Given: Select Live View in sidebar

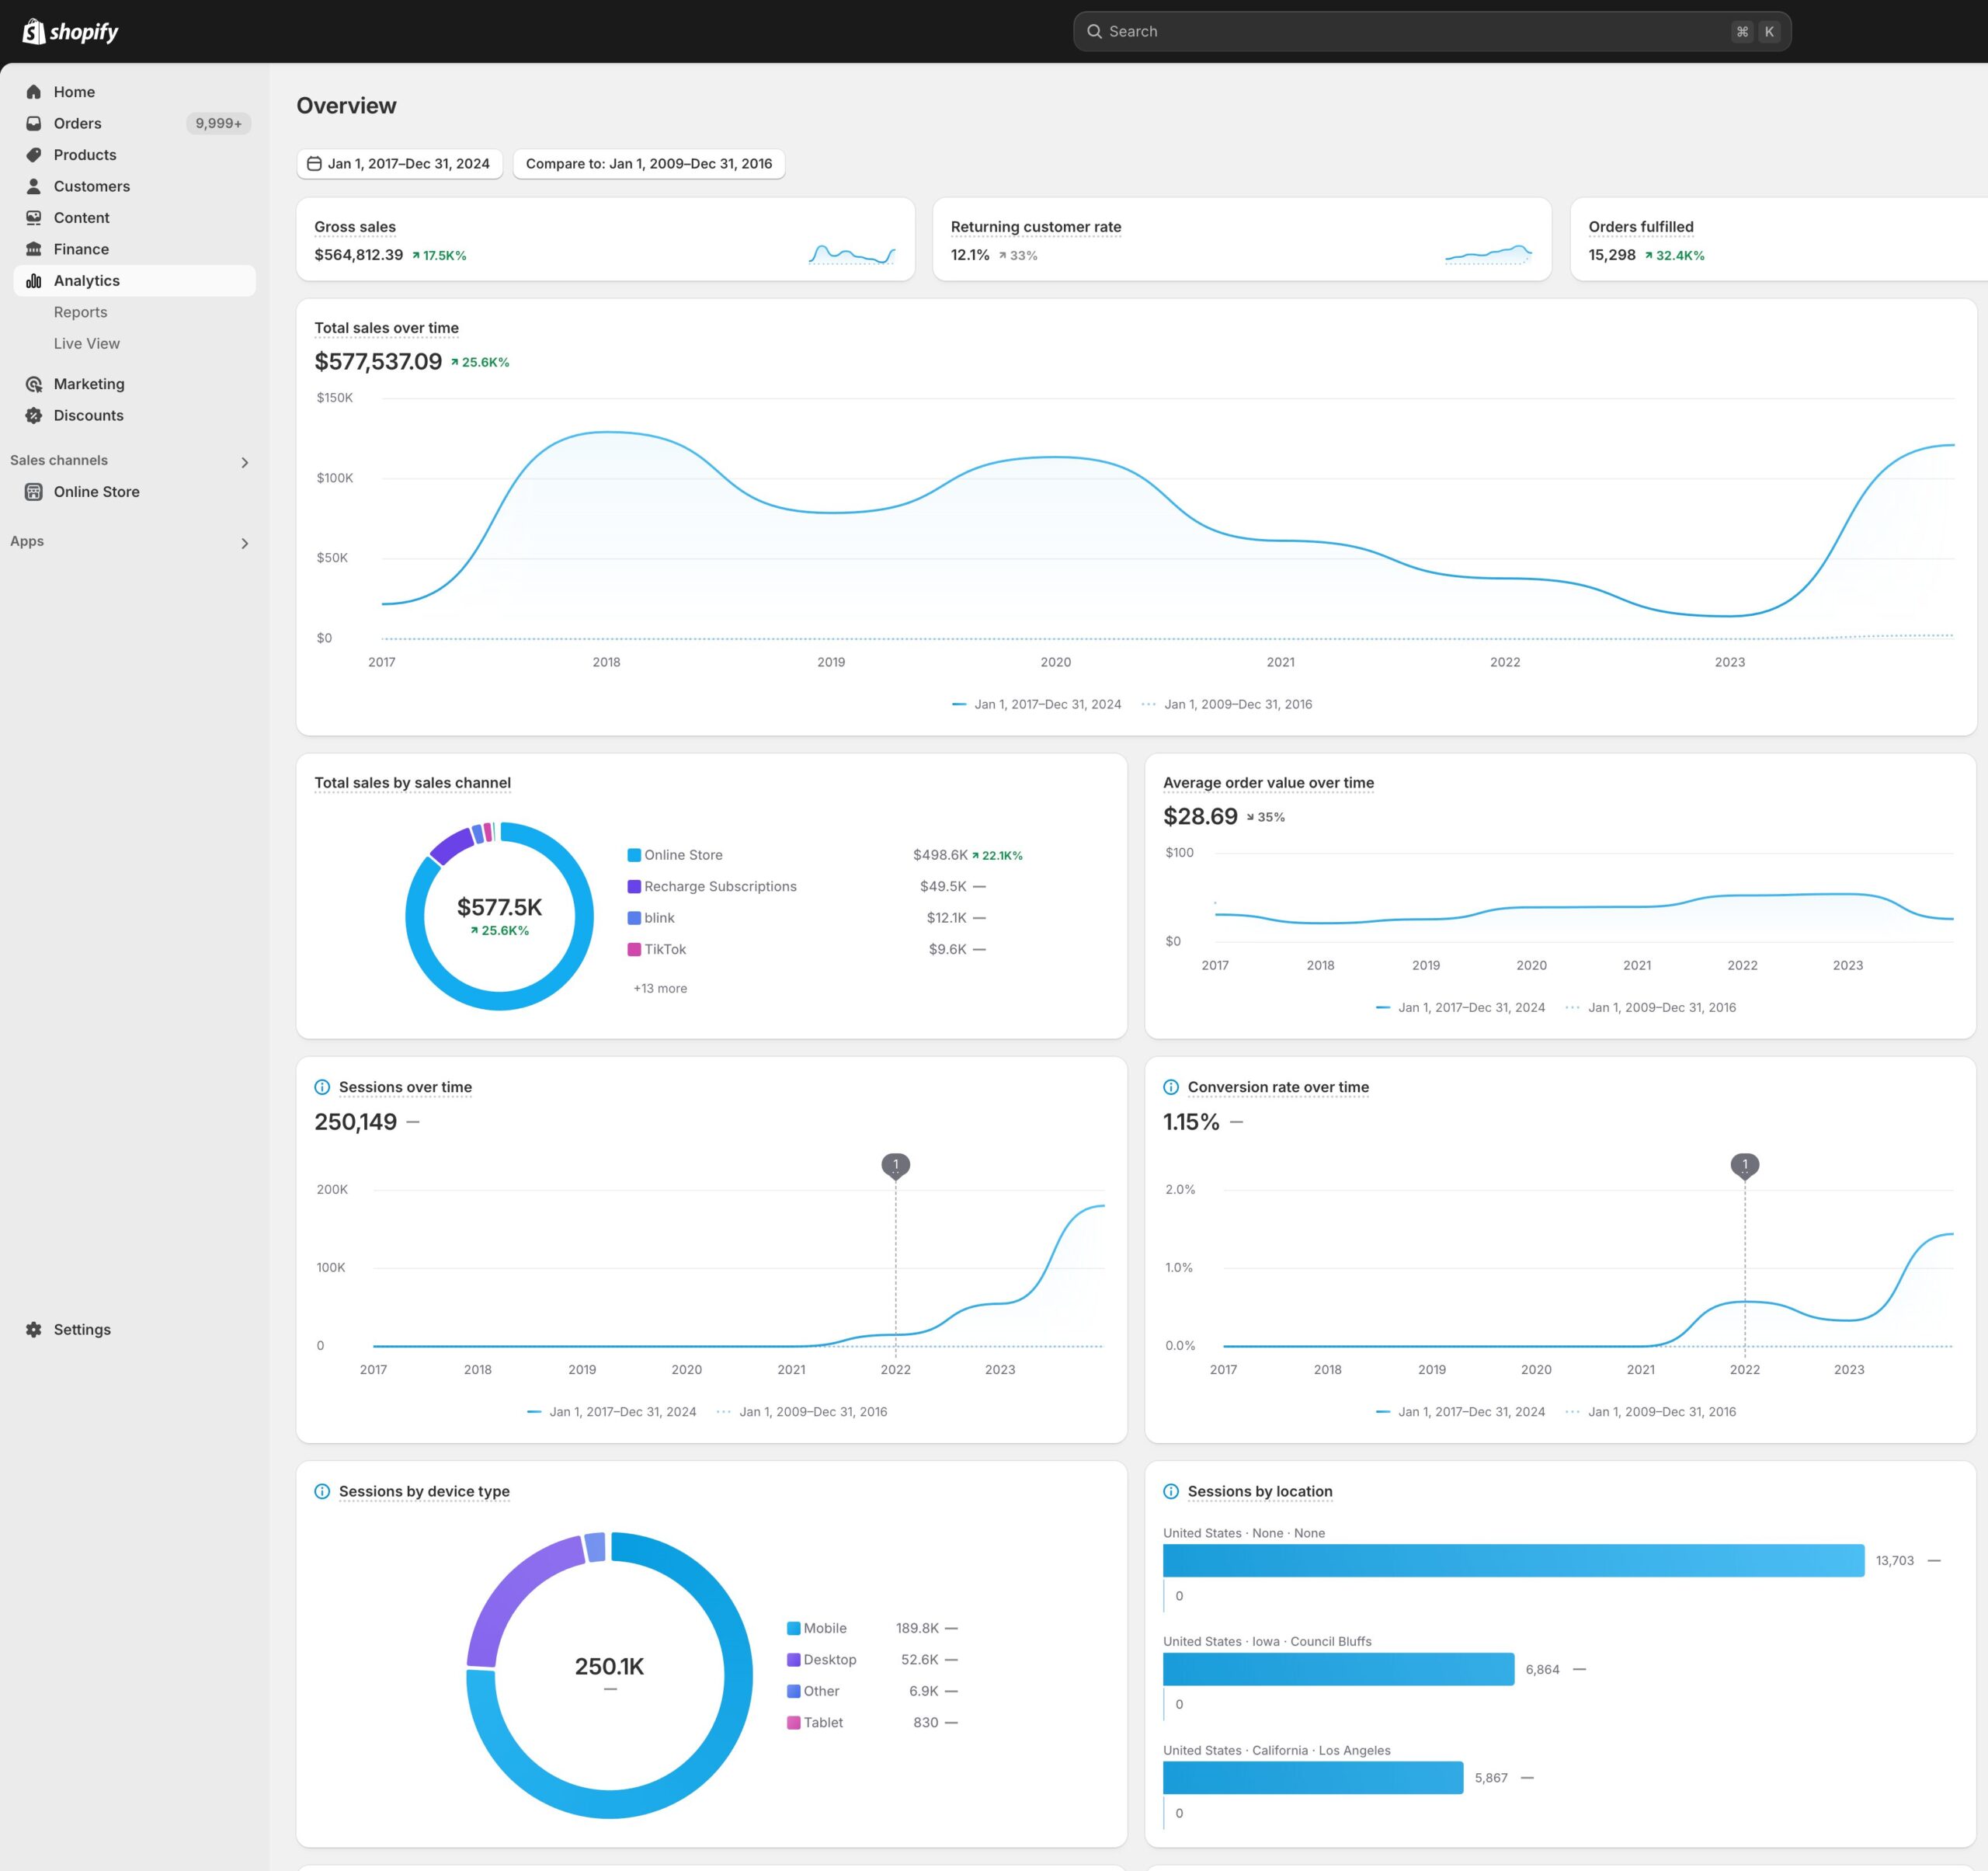Looking at the screenshot, I should (87, 343).
